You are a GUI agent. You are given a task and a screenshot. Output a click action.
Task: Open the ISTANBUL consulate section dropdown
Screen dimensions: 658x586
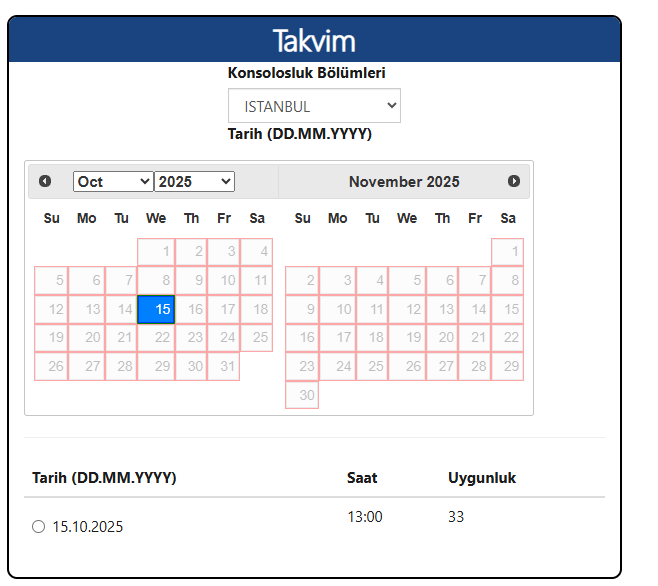[314, 106]
